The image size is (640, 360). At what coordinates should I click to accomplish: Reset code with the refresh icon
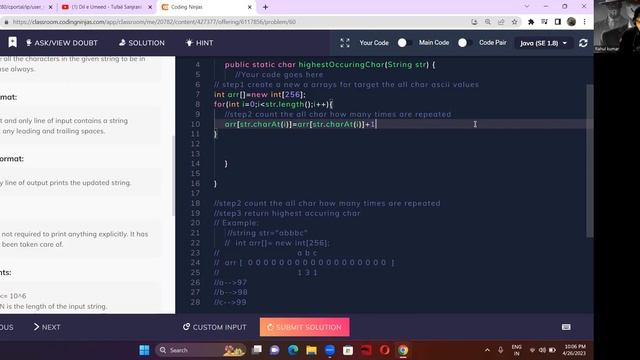(x=583, y=43)
